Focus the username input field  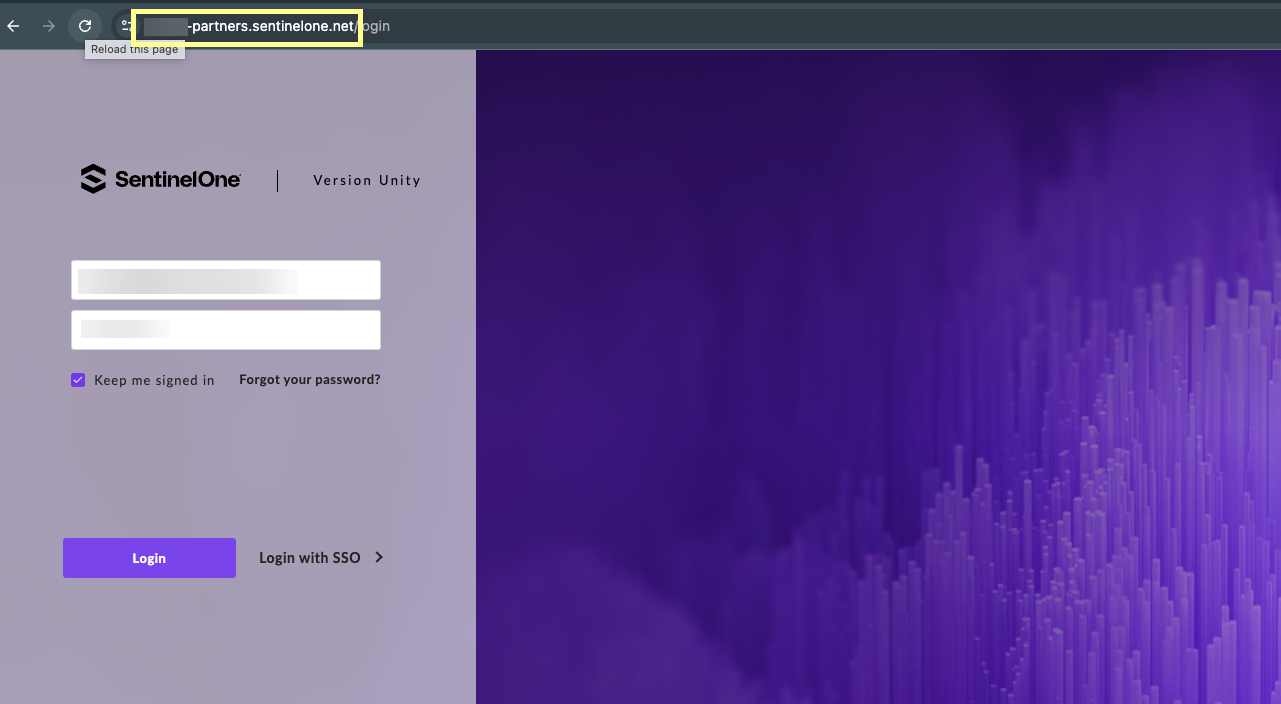click(x=226, y=280)
